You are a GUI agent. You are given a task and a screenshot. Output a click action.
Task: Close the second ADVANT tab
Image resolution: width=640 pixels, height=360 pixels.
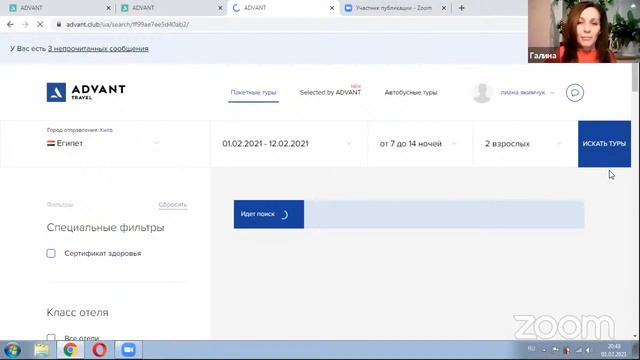tap(220, 8)
